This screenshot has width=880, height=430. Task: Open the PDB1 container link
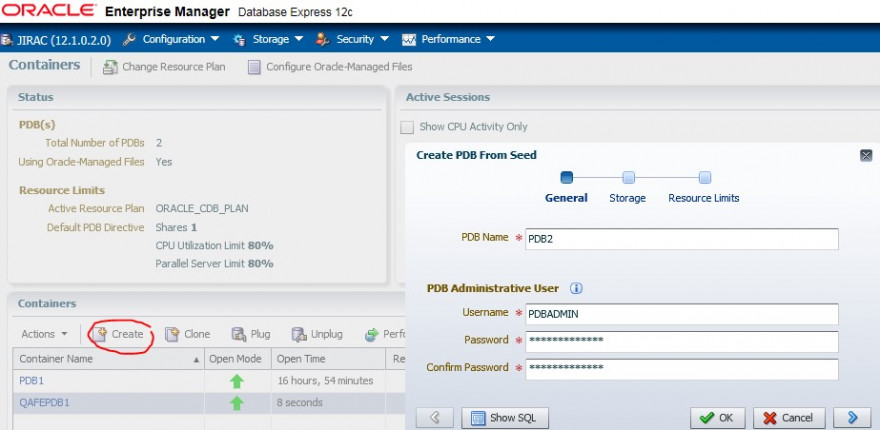31,381
